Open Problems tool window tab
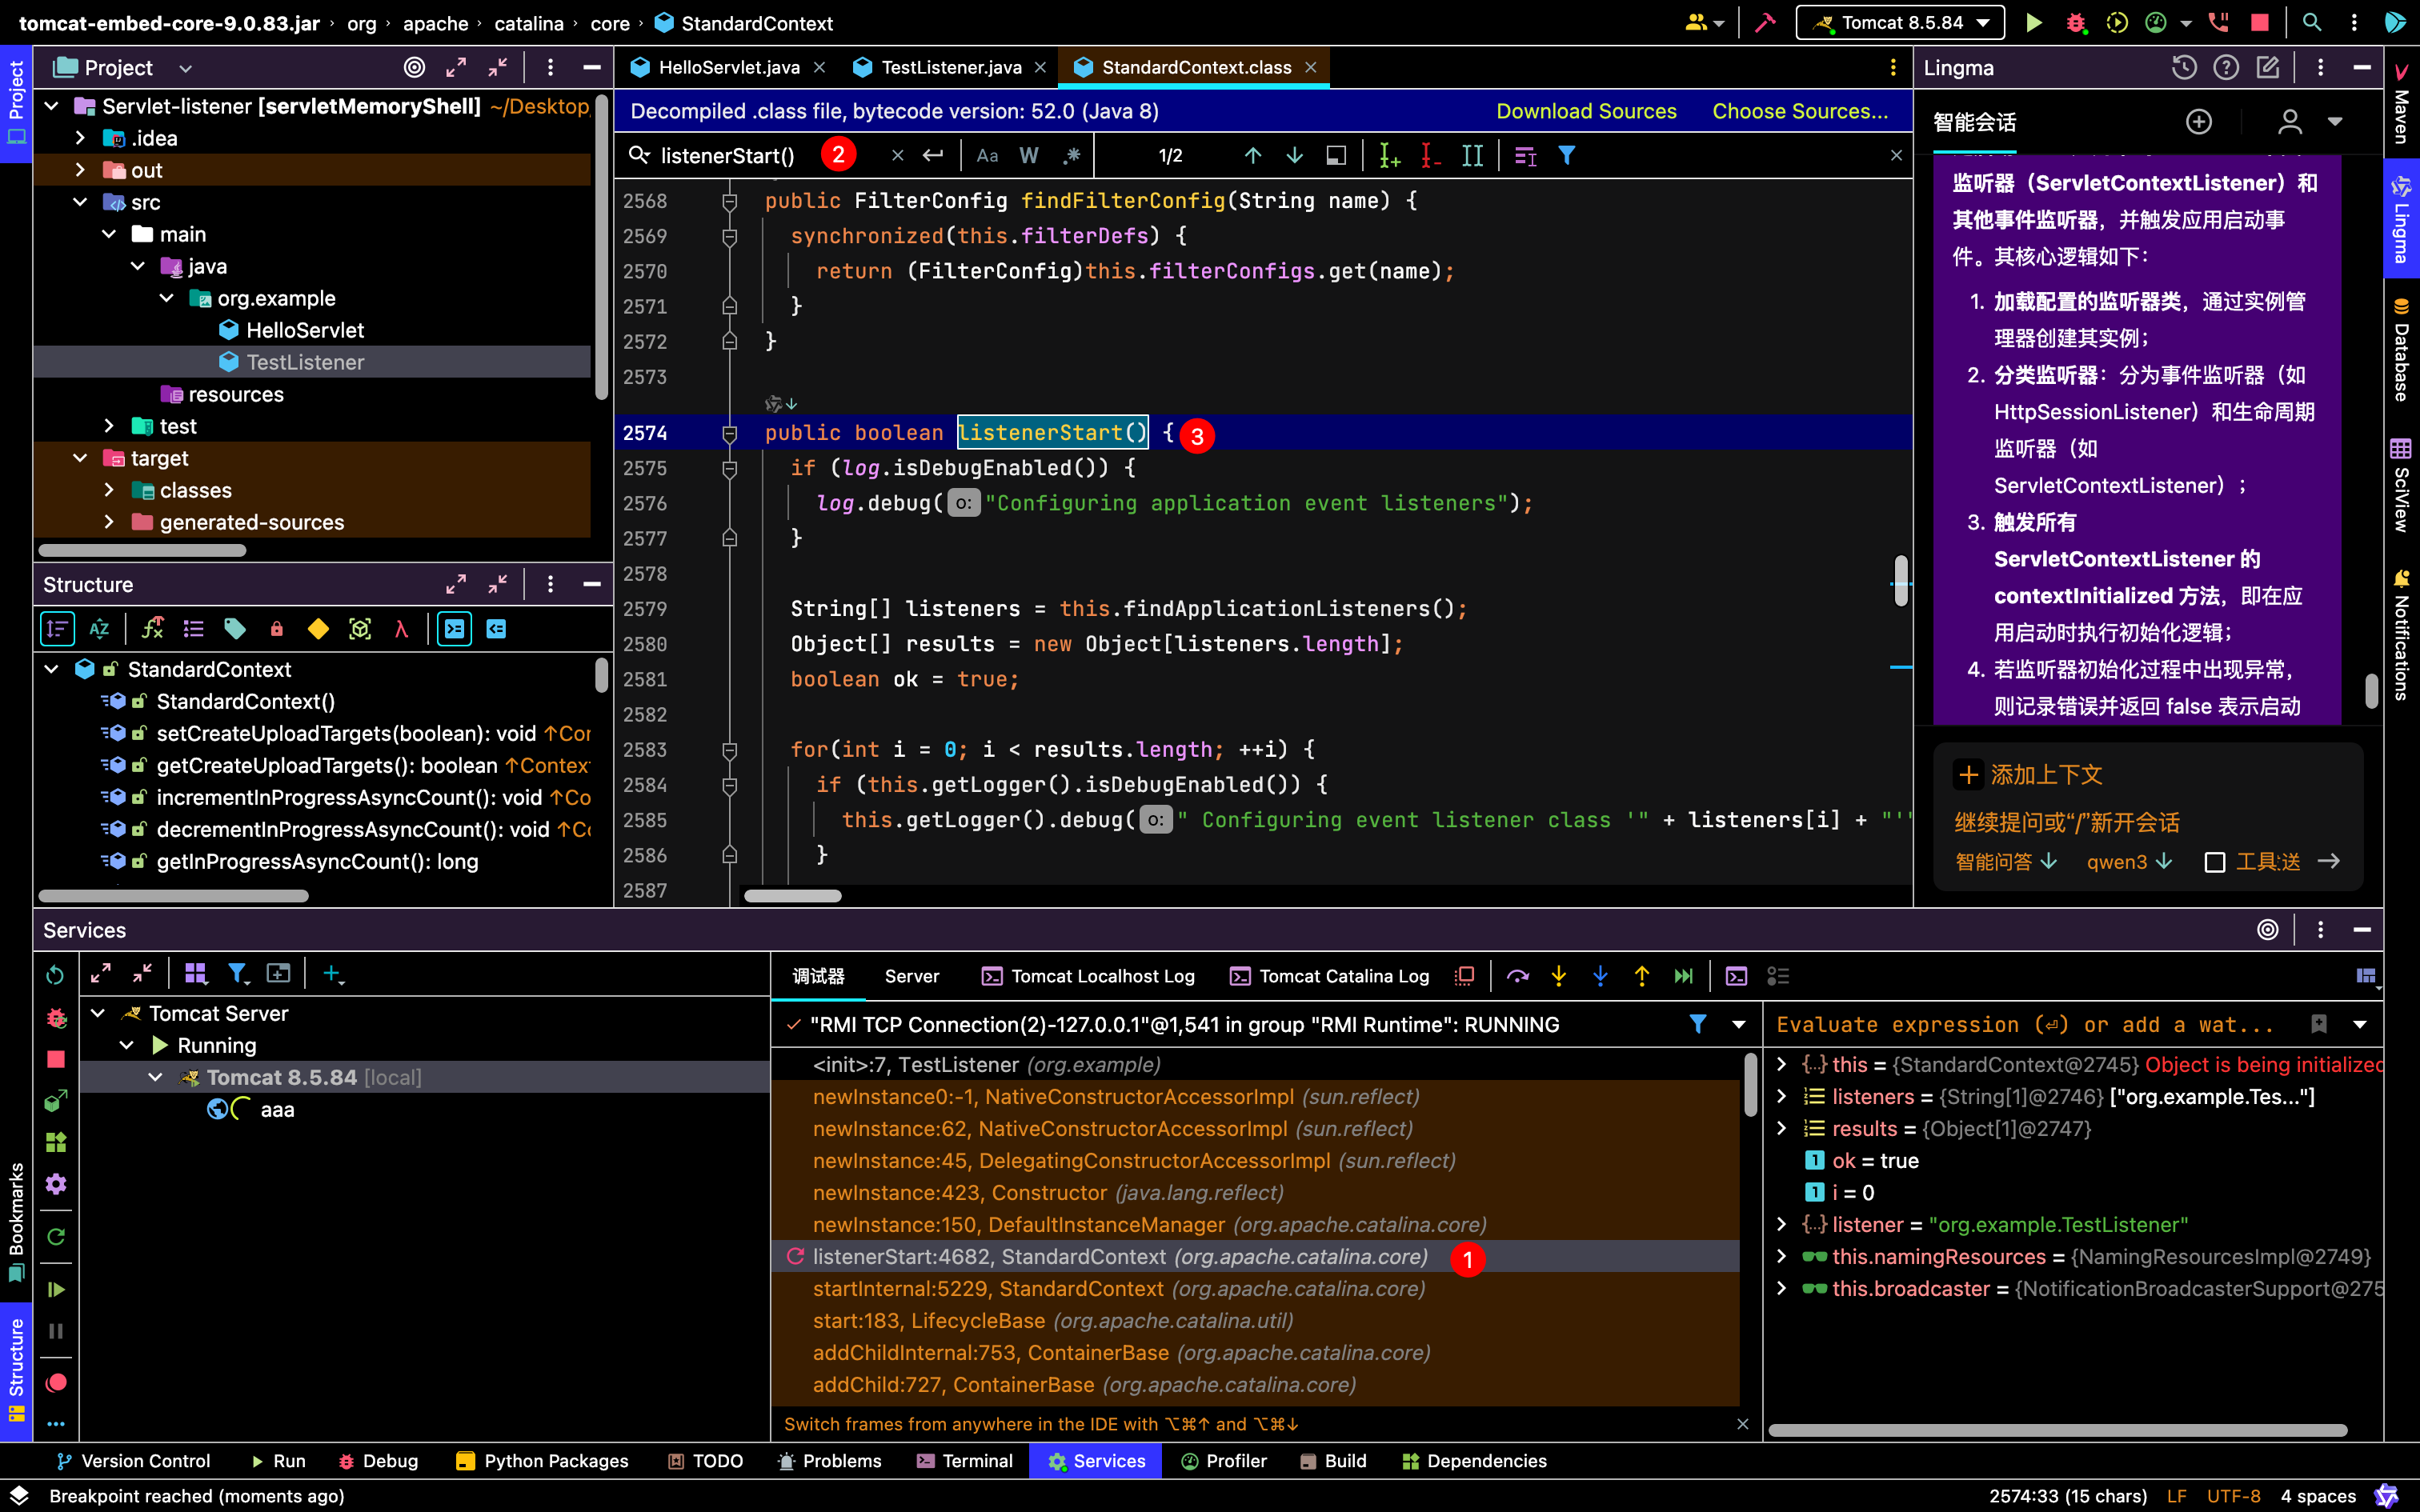2420x1512 pixels. [830, 1461]
